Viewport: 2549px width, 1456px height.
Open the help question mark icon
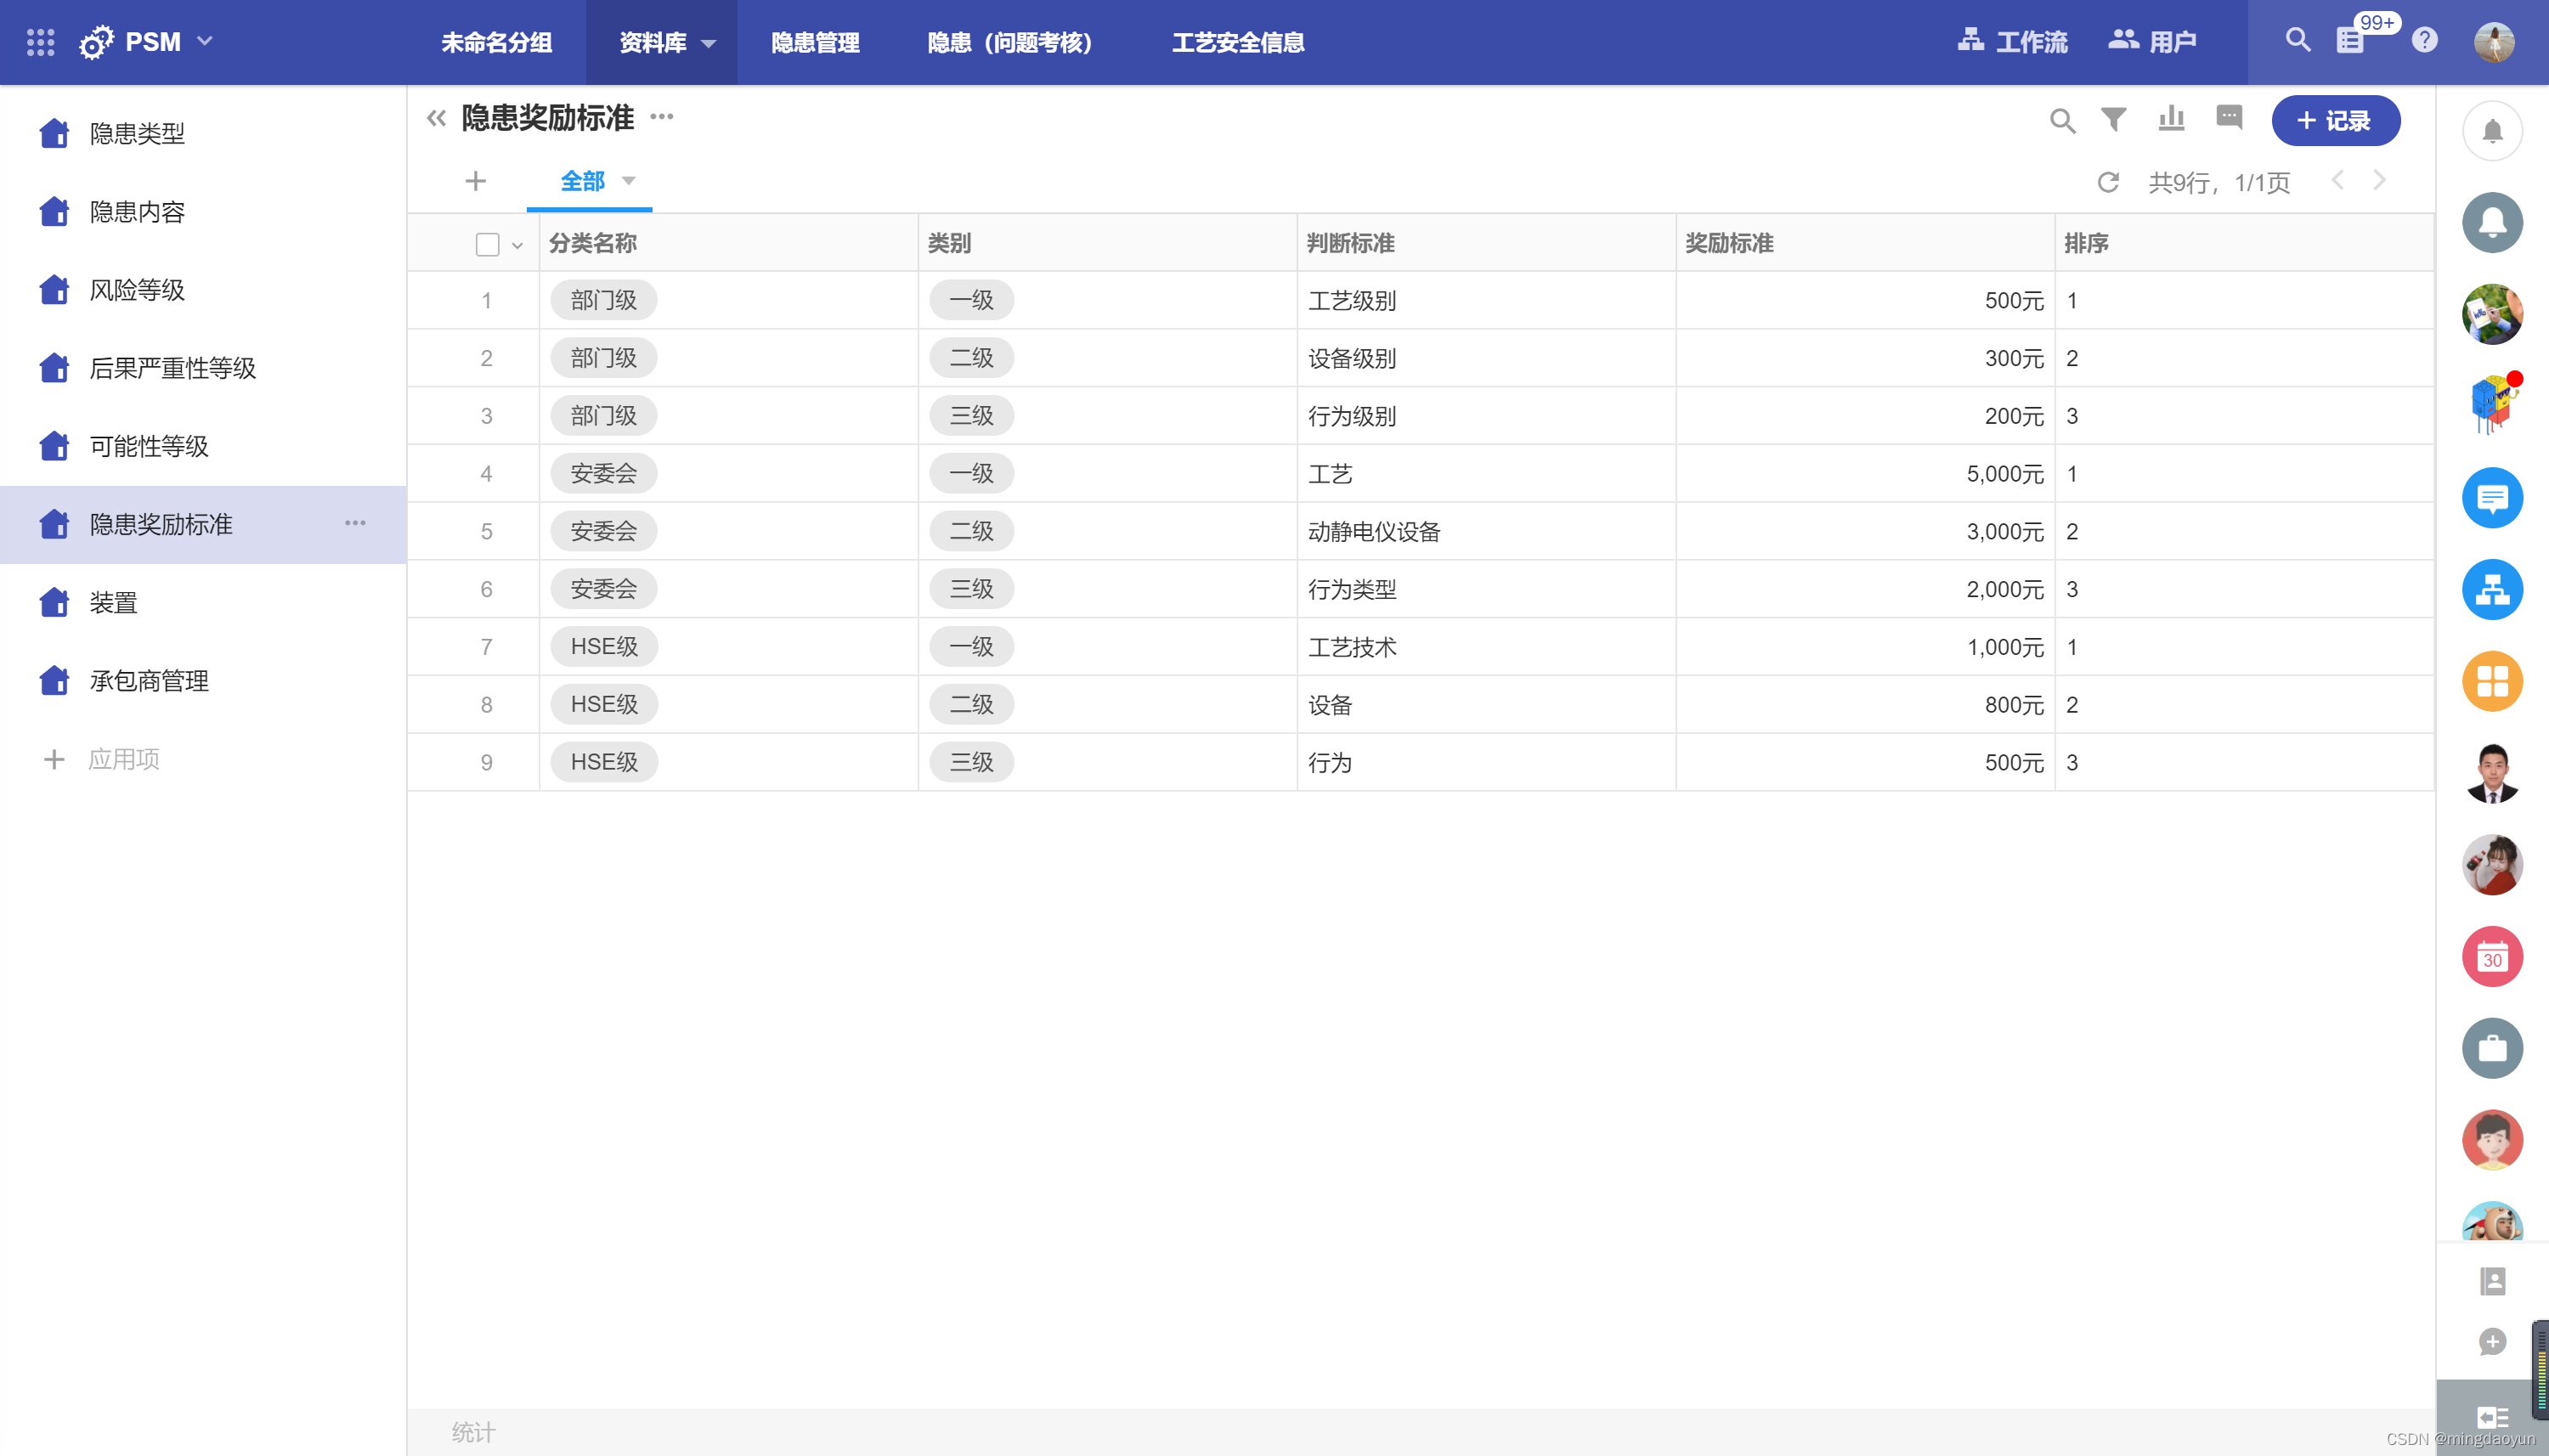(2424, 41)
